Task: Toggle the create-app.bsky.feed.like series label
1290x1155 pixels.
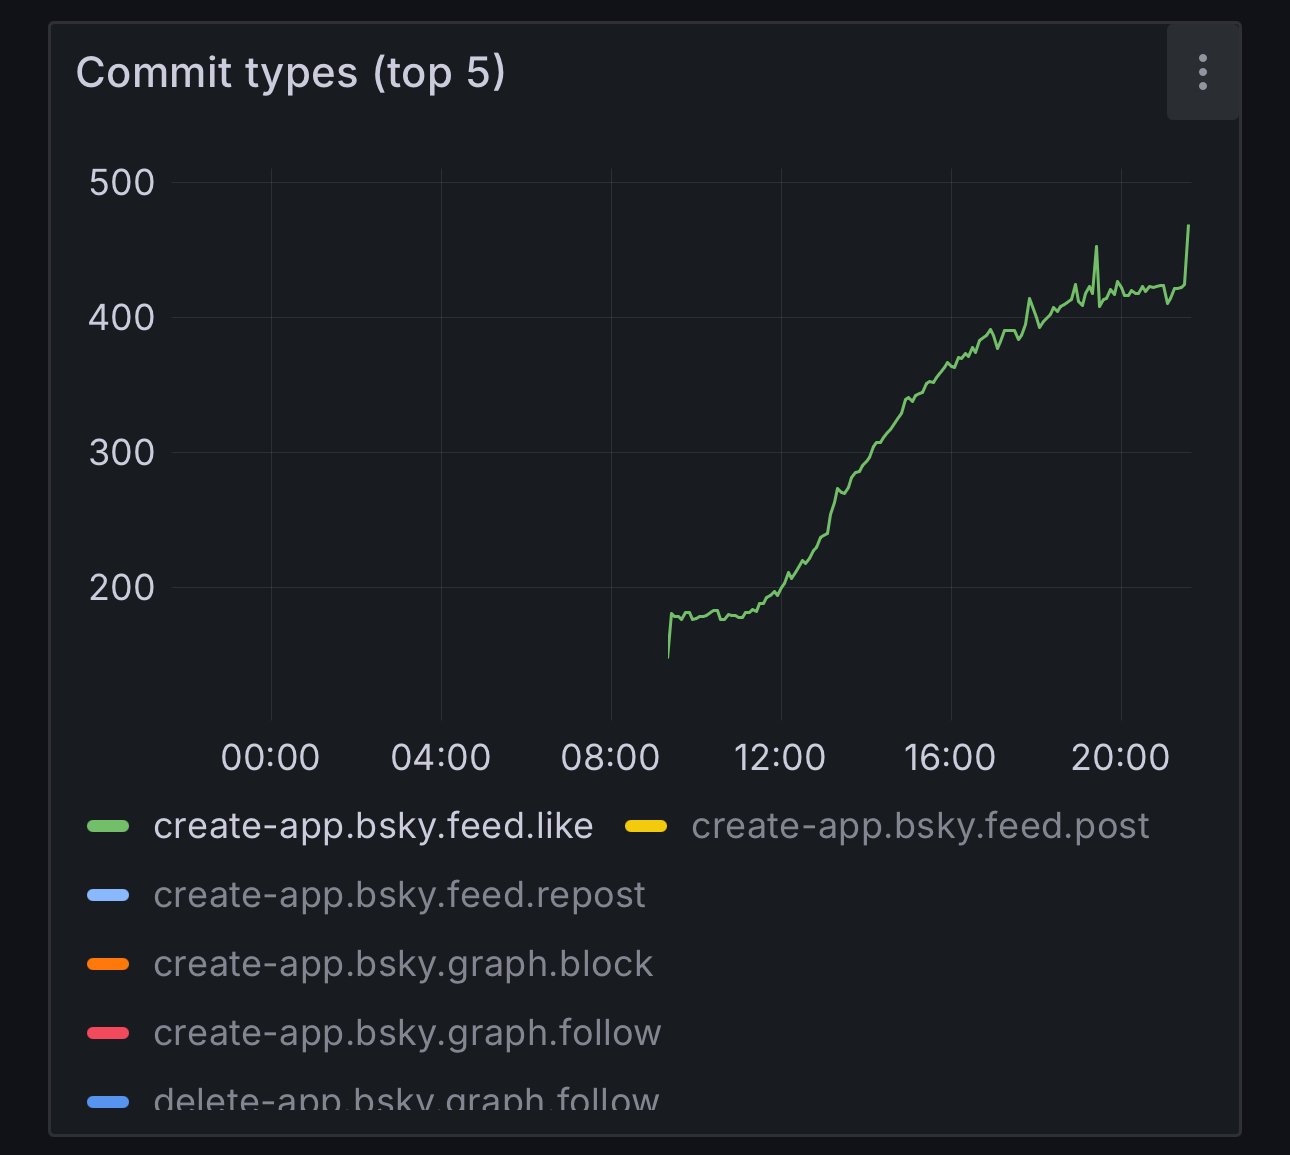Action: tap(373, 826)
